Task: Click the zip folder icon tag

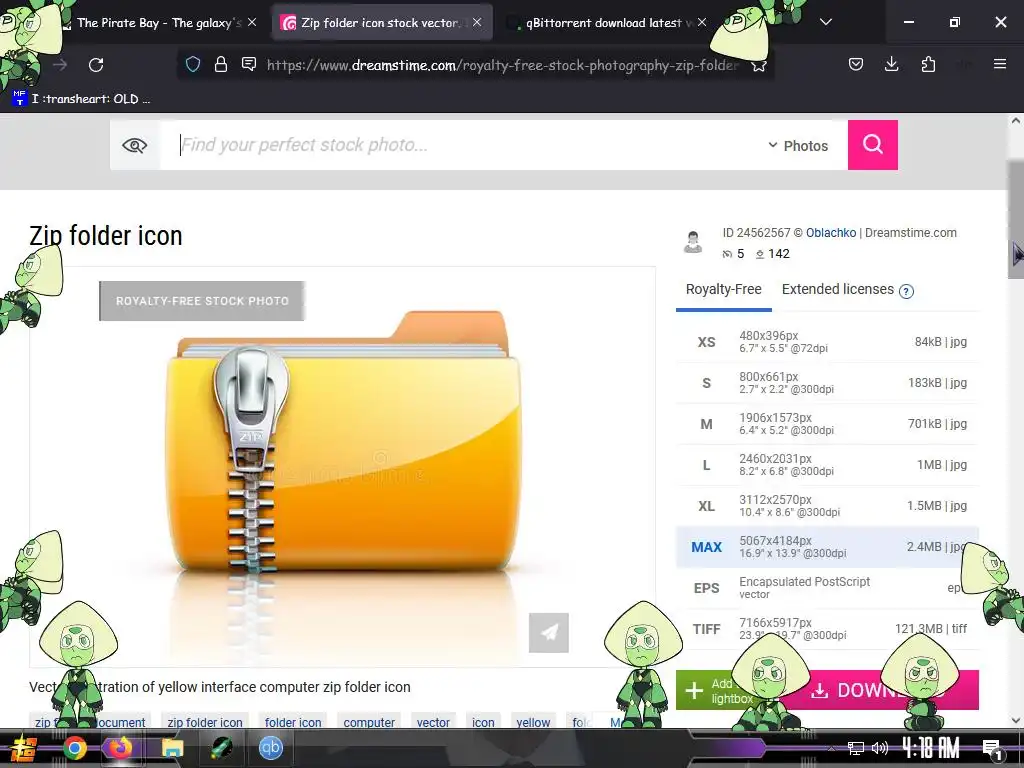Action: point(205,722)
